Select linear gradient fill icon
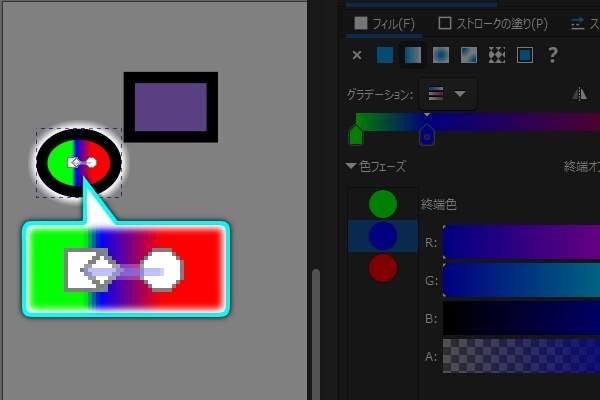Viewport: 600px width, 400px height. (413, 55)
